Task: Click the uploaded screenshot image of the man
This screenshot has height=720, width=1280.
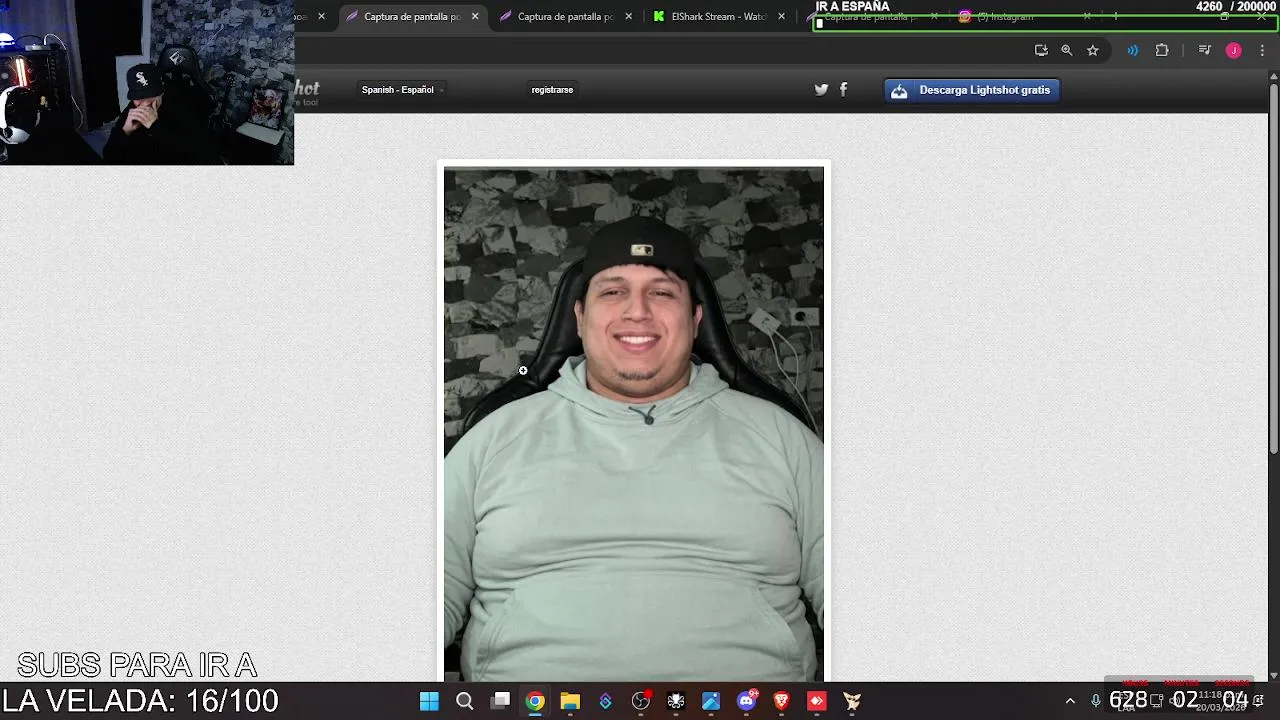Action: click(x=634, y=424)
